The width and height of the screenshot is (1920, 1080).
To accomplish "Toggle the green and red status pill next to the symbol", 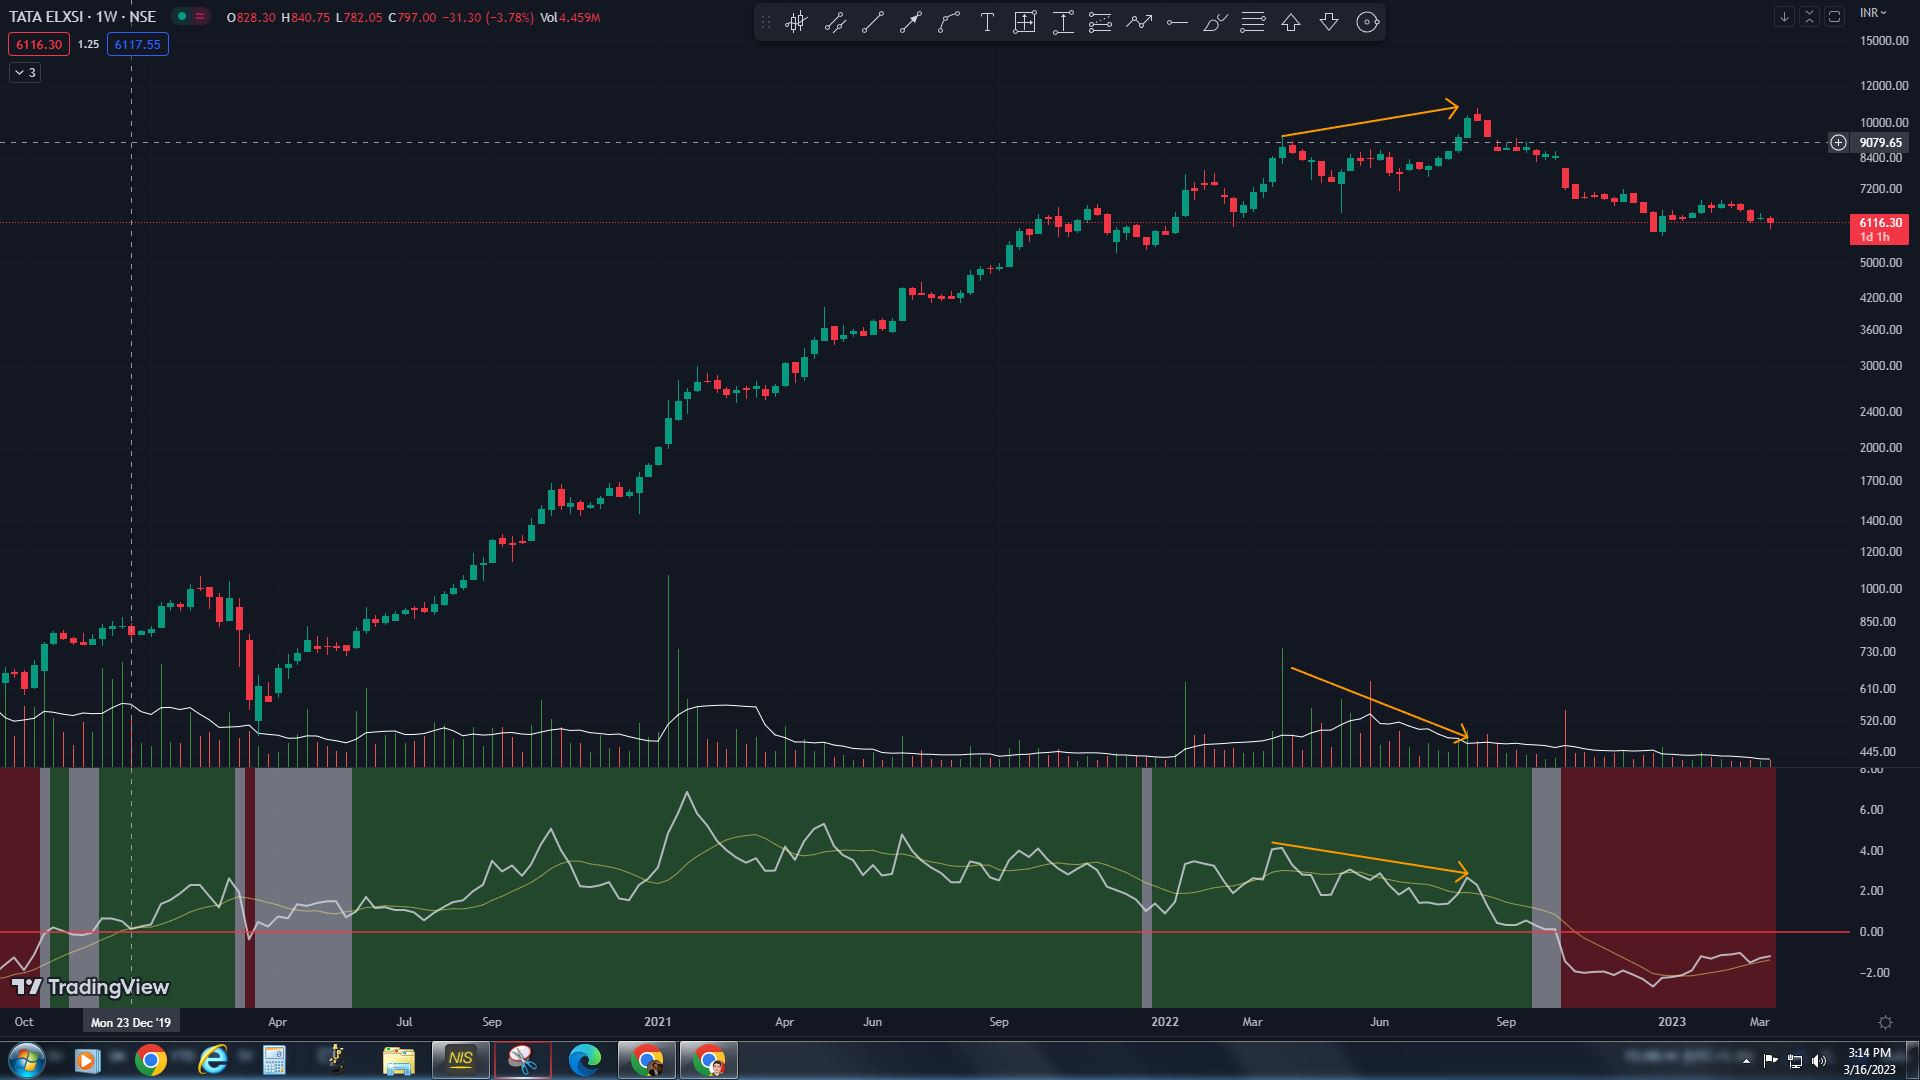I will pyautogui.click(x=191, y=16).
